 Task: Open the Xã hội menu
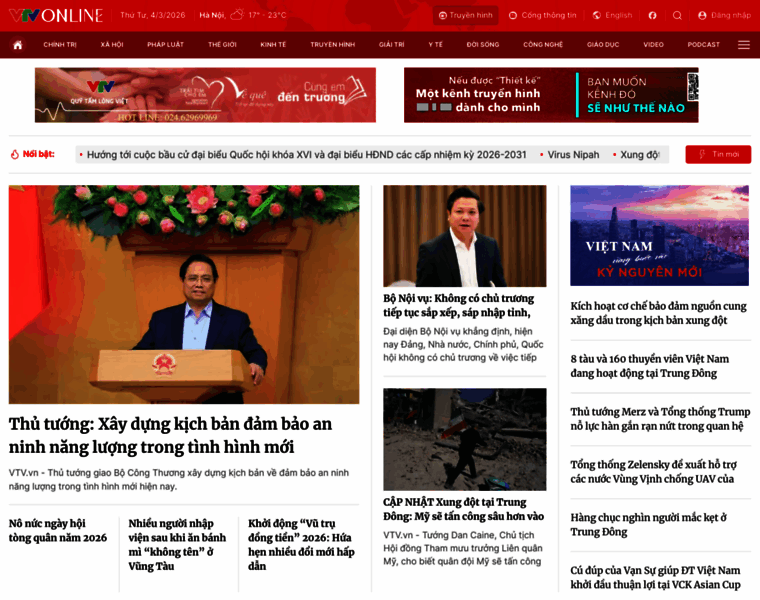(x=112, y=45)
